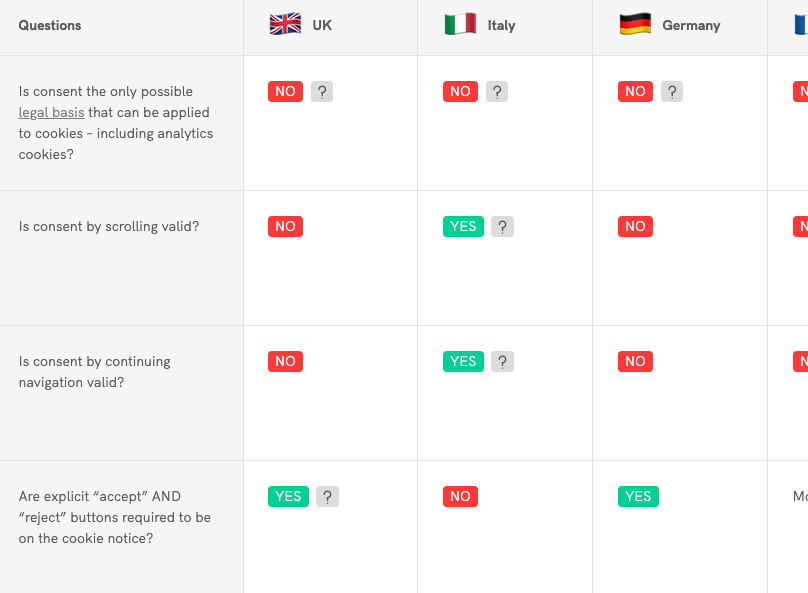Click the Italy flag icon

point(461,25)
